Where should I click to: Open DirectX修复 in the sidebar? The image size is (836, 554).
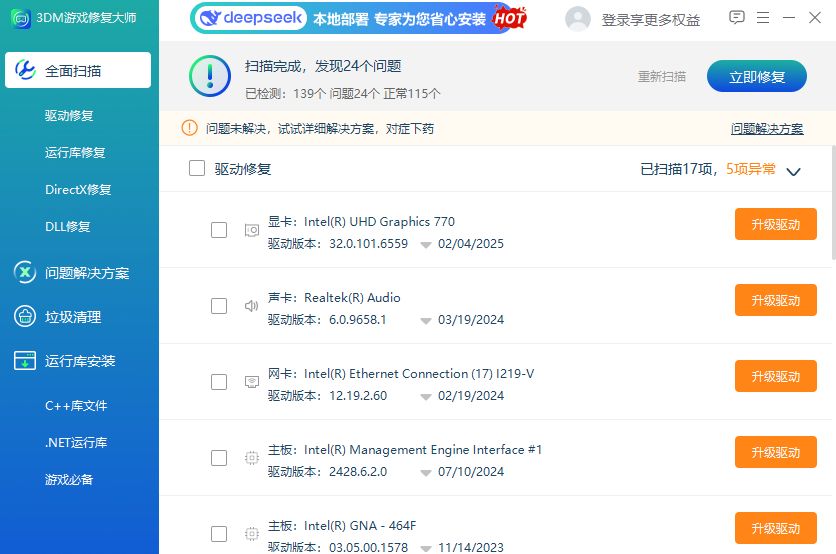[78, 189]
